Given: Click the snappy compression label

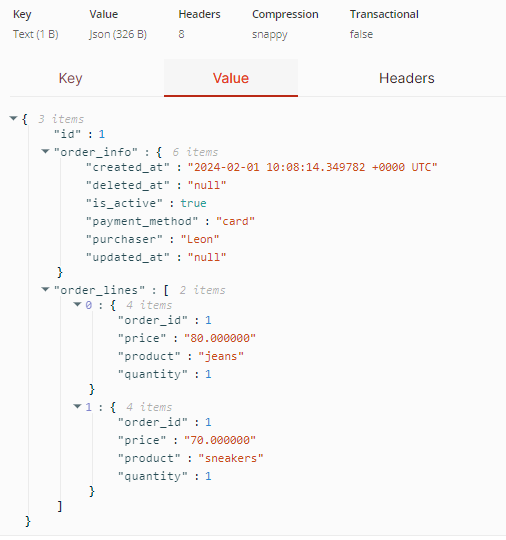Looking at the screenshot, I should [x=270, y=35].
